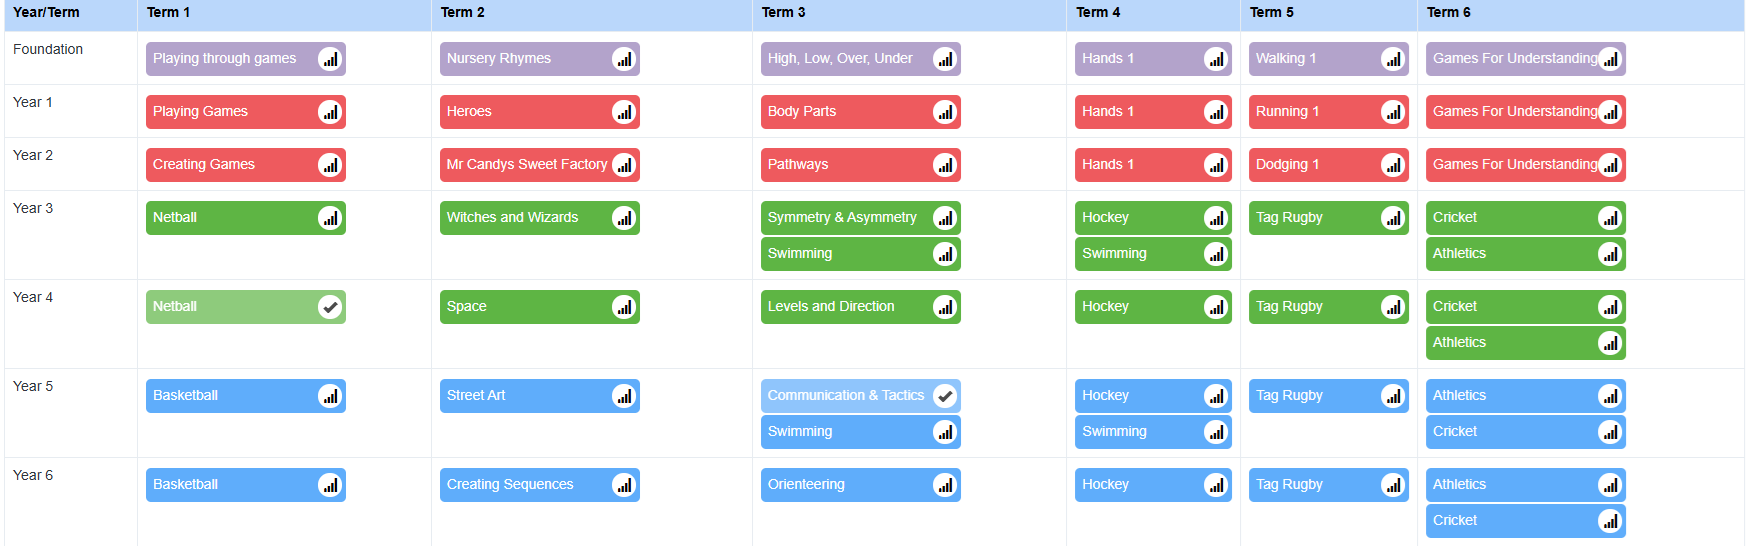Toggle the checkmark on Year 4 Netball
Image resolution: width=1751 pixels, height=546 pixels.
pyautogui.click(x=330, y=307)
